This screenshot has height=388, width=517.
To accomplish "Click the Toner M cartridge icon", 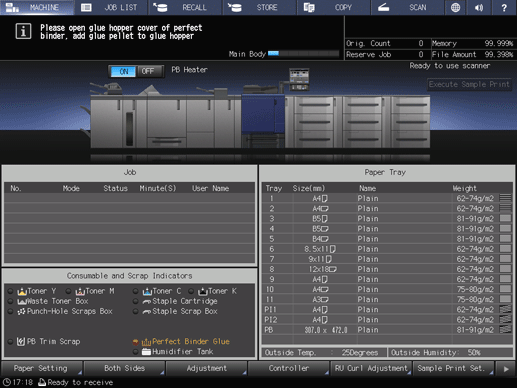I will click(x=80, y=291).
